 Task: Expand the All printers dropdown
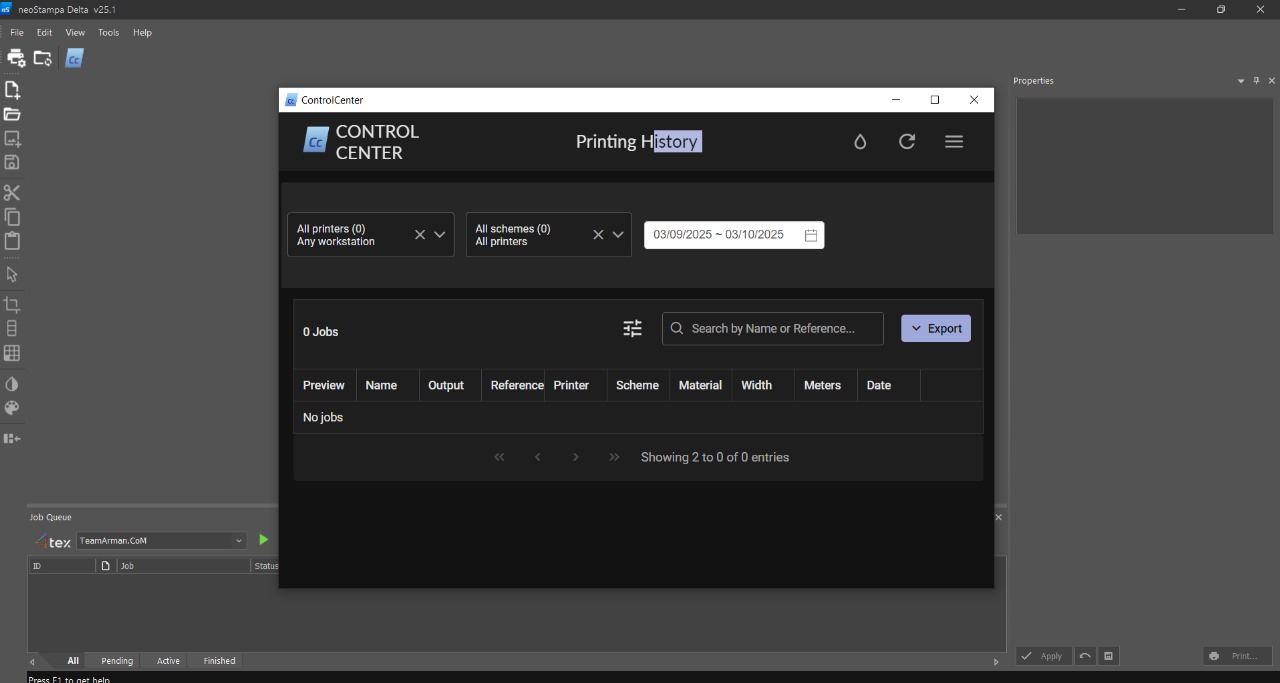point(439,235)
